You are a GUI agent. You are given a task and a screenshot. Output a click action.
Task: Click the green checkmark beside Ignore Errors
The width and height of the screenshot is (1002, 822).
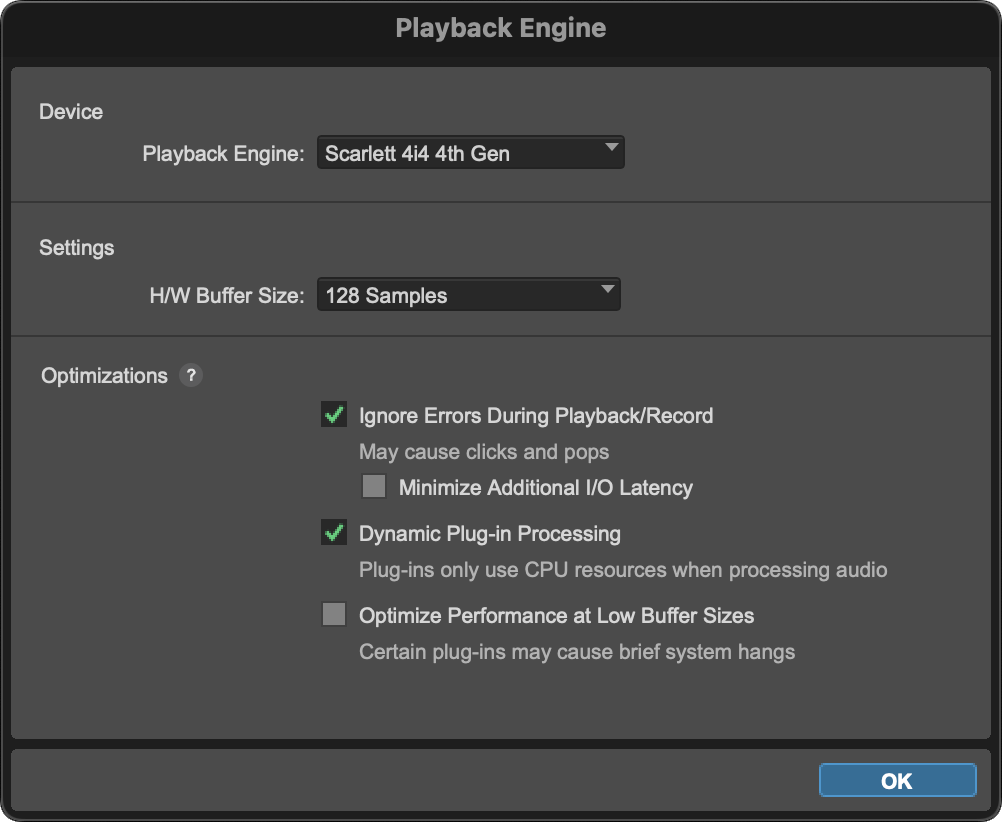(x=334, y=415)
